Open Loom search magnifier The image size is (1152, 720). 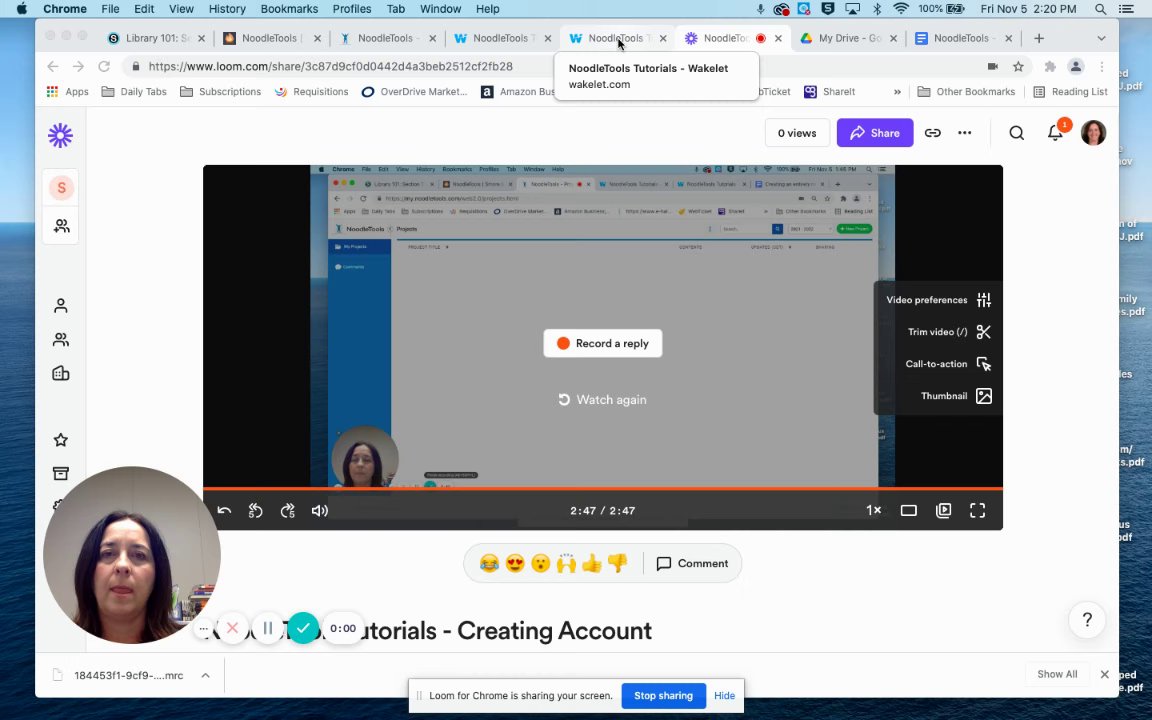point(1017,133)
